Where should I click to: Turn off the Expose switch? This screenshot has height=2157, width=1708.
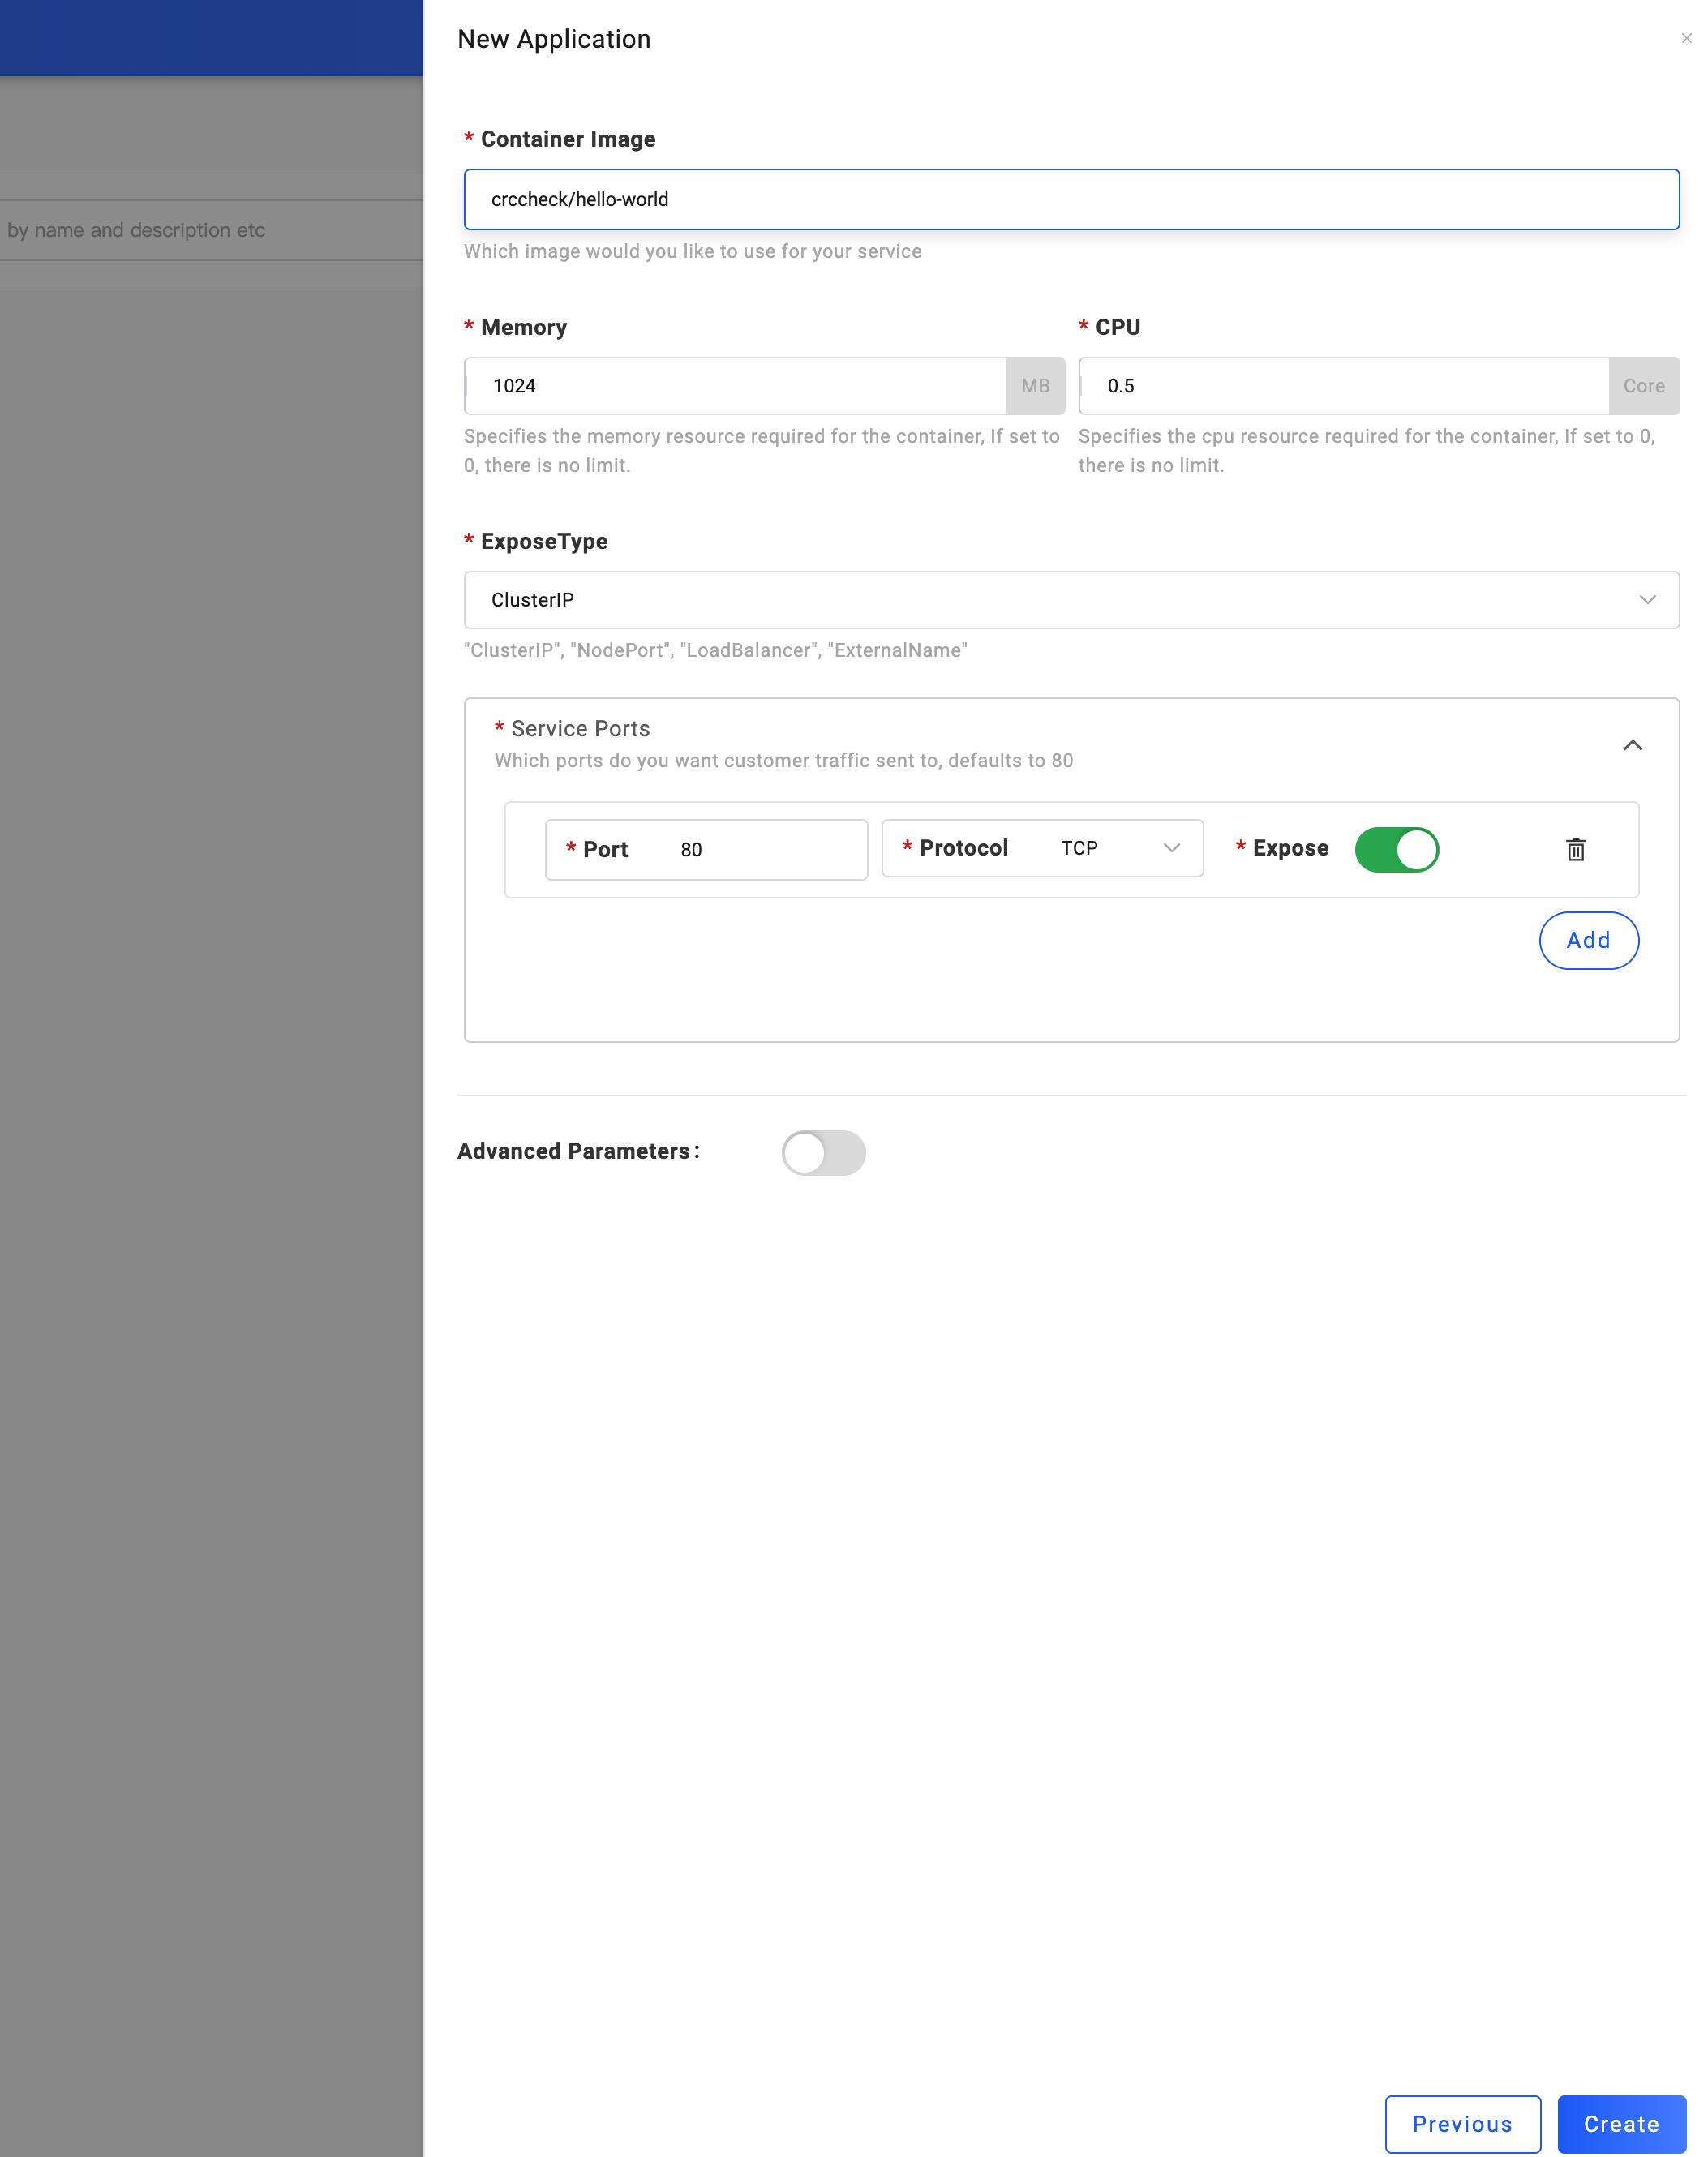coord(1396,849)
